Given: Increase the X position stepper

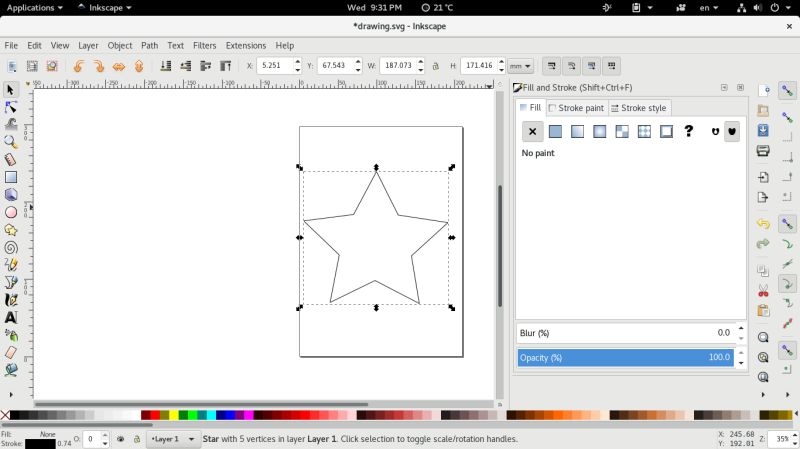Looking at the screenshot, I should point(297,62).
